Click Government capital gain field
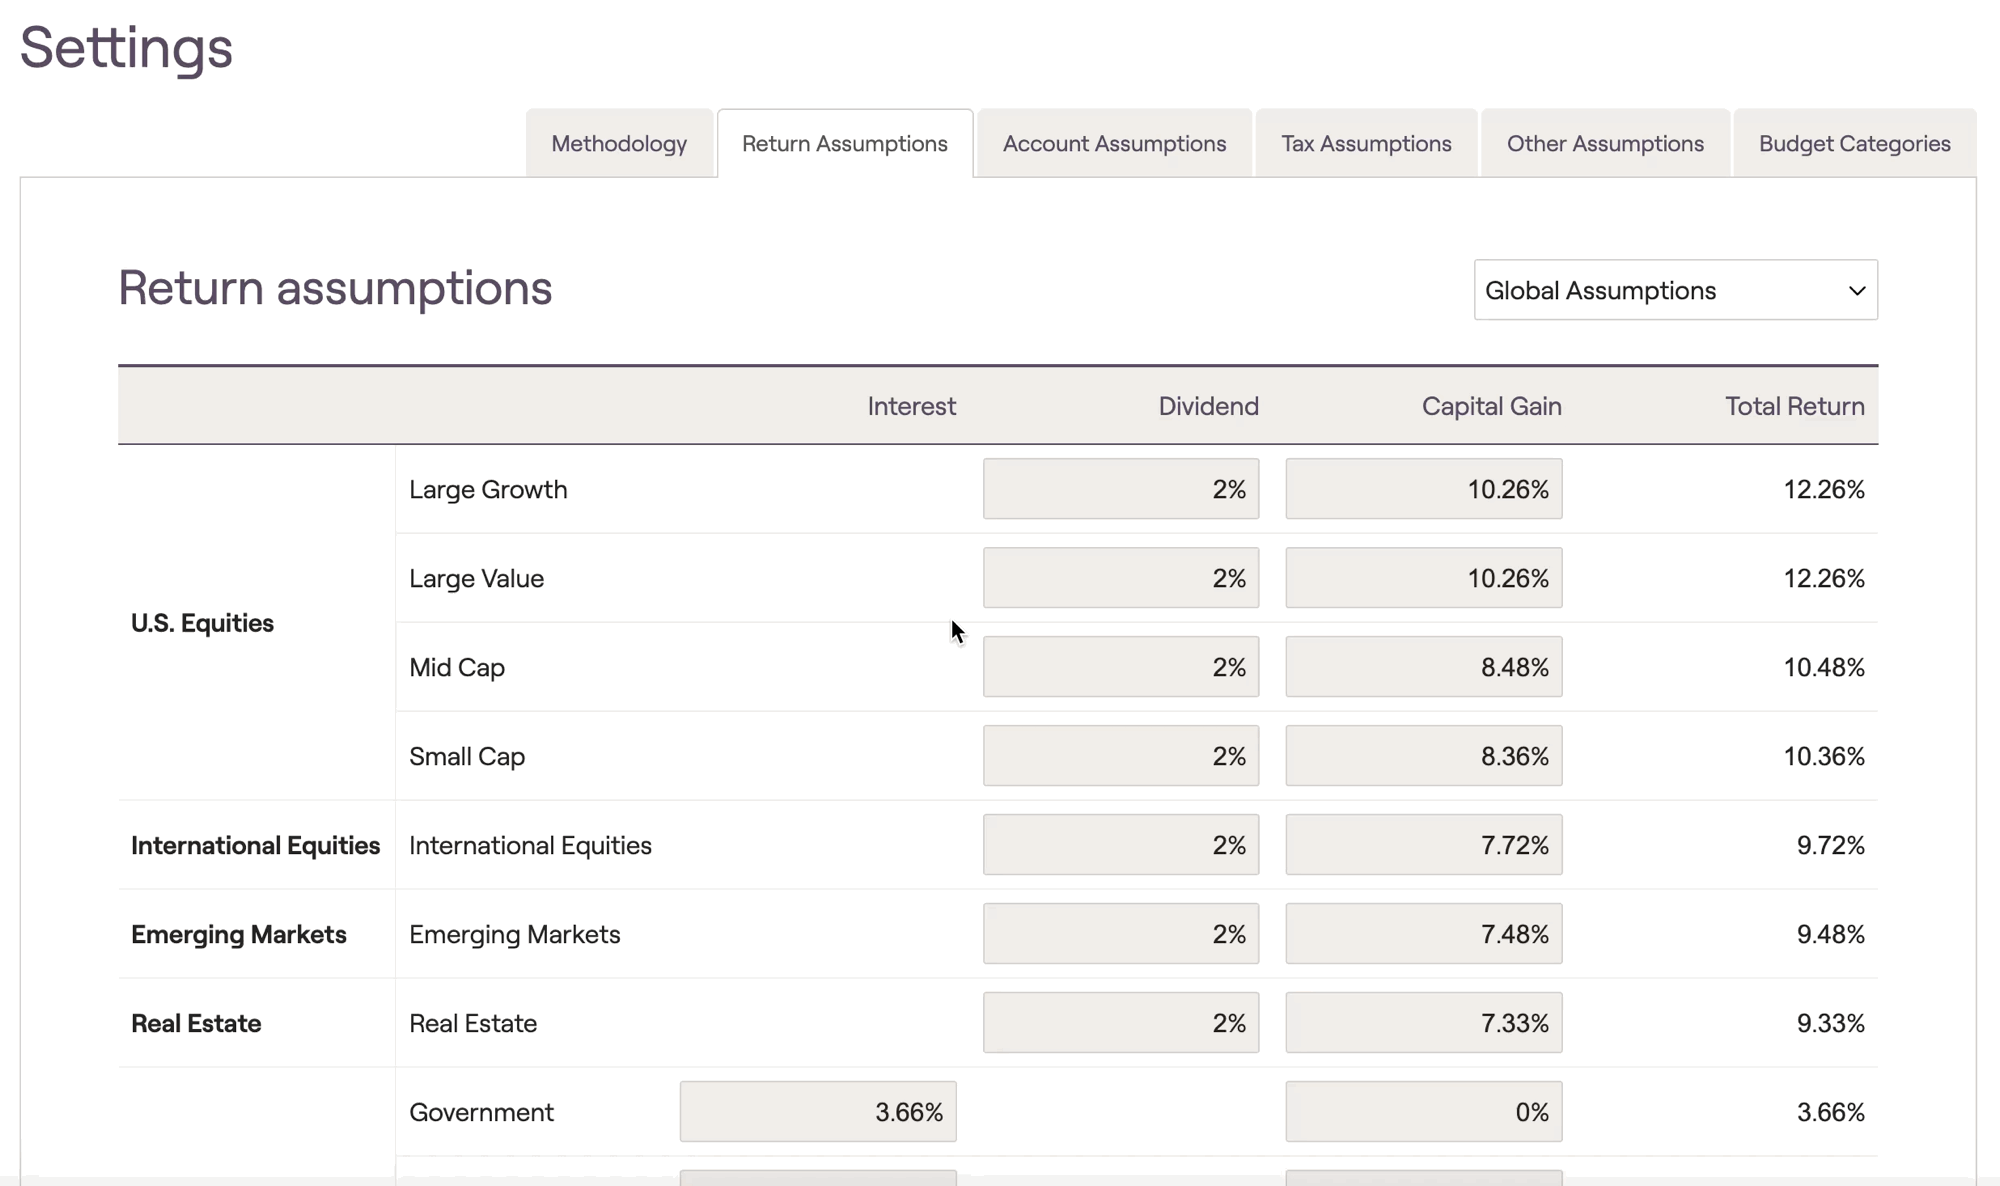The height and width of the screenshot is (1186, 2000). 1423,1112
